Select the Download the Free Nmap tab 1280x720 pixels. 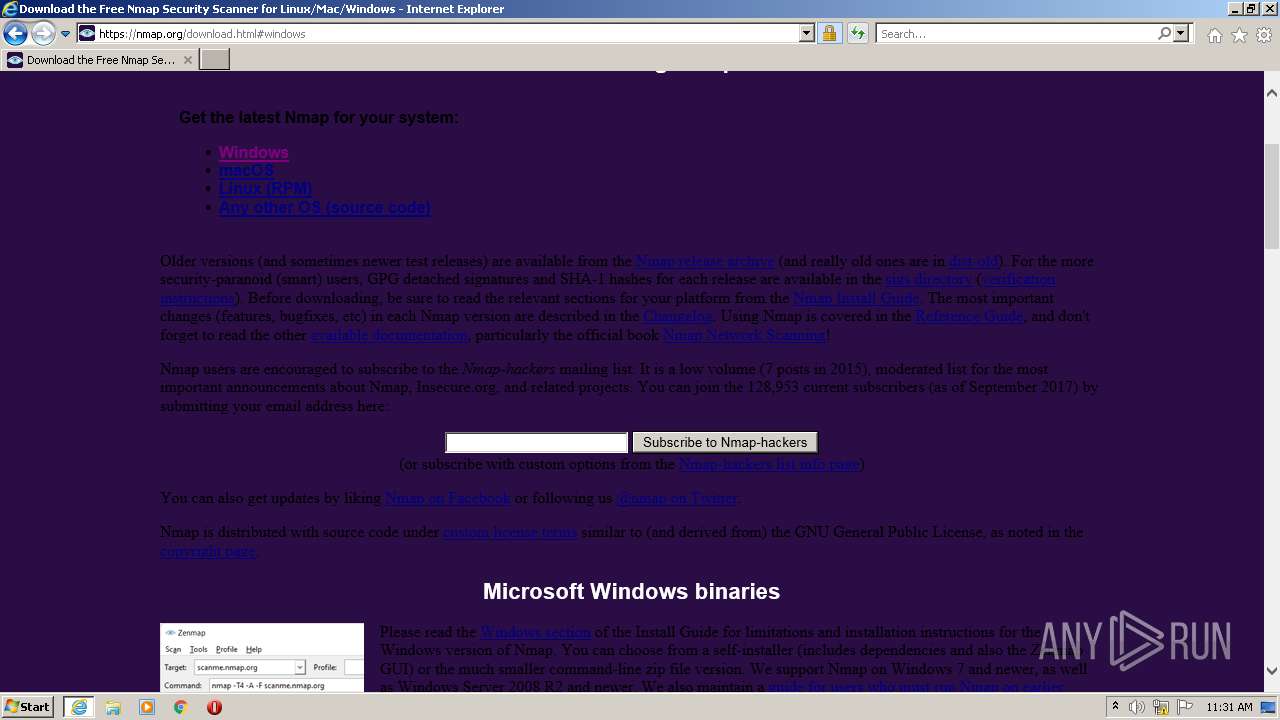[98, 60]
